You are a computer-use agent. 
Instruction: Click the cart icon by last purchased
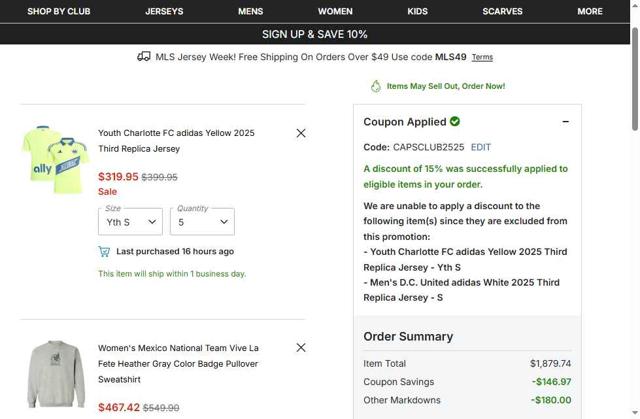point(104,251)
